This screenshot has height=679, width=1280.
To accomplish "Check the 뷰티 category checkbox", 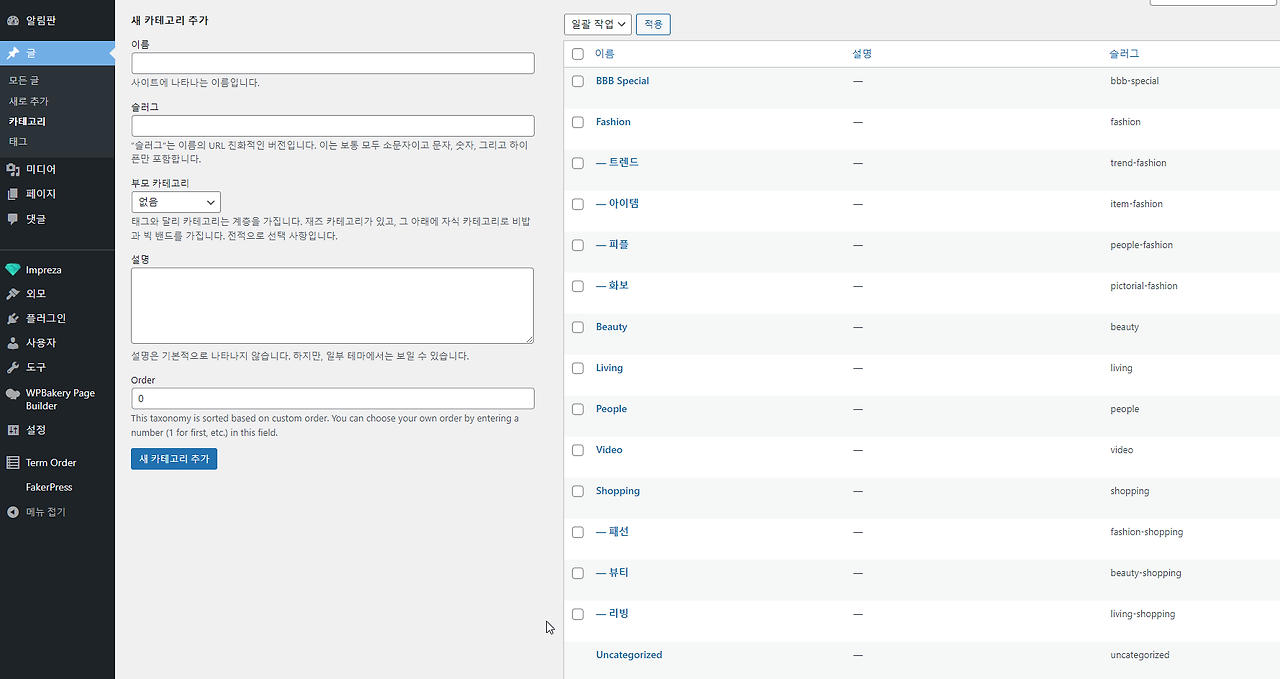I will coord(578,573).
